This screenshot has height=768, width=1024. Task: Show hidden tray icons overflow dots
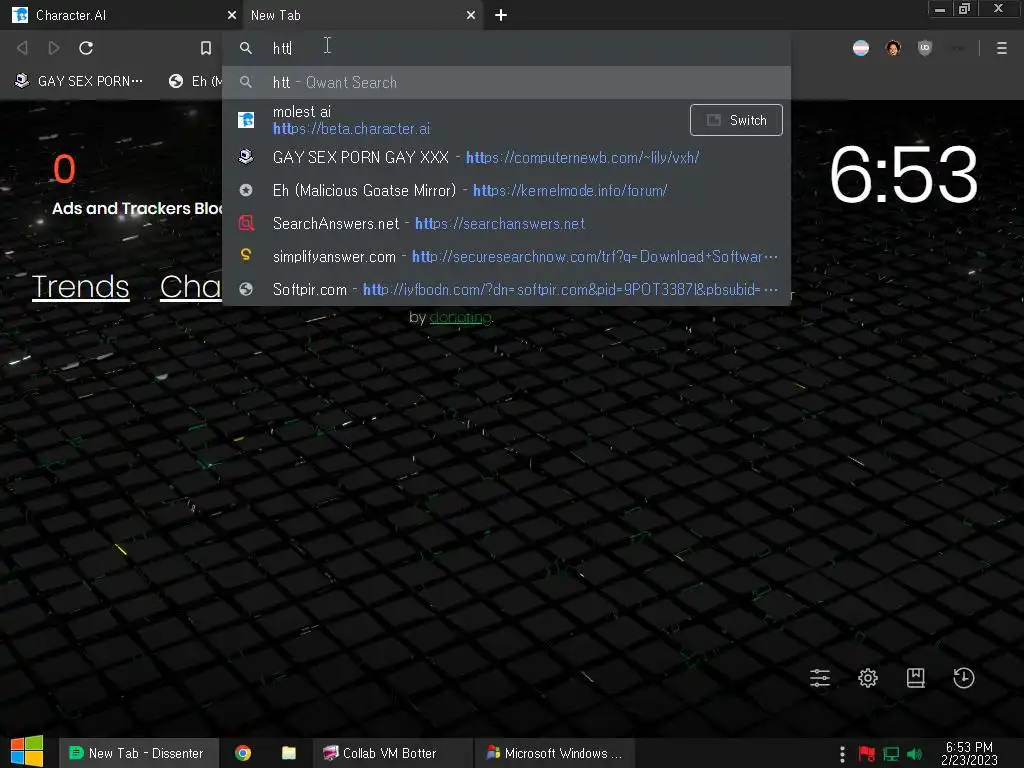point(842,754)
